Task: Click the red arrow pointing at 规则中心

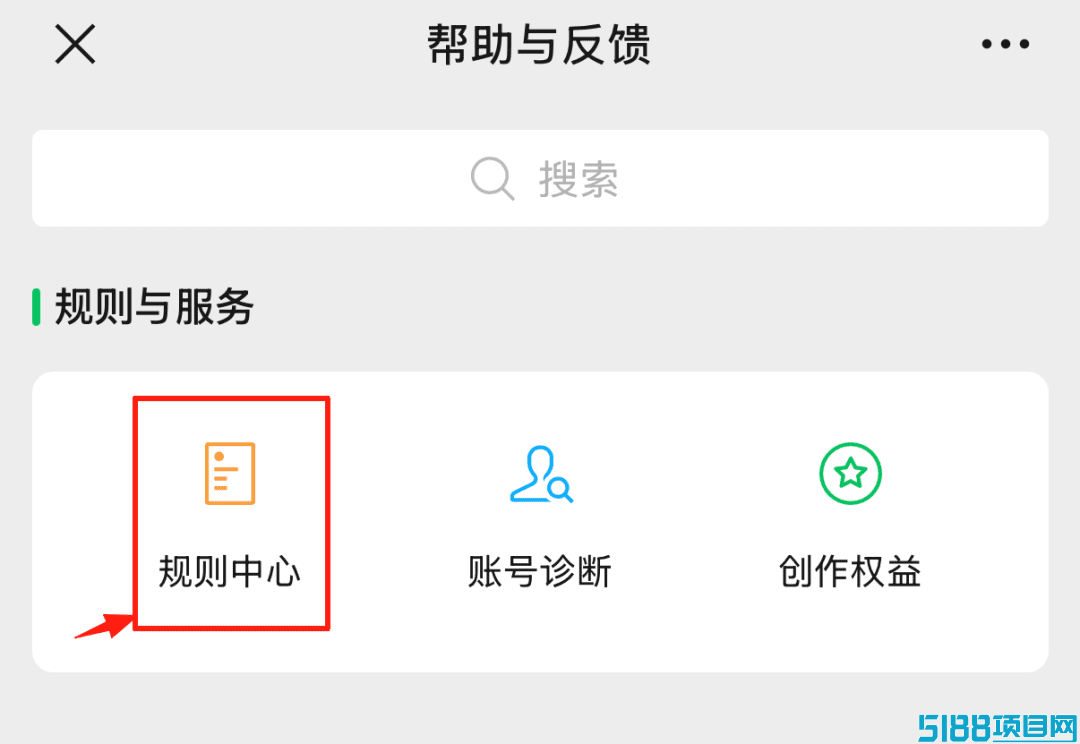Action: (x=103, y=626)
